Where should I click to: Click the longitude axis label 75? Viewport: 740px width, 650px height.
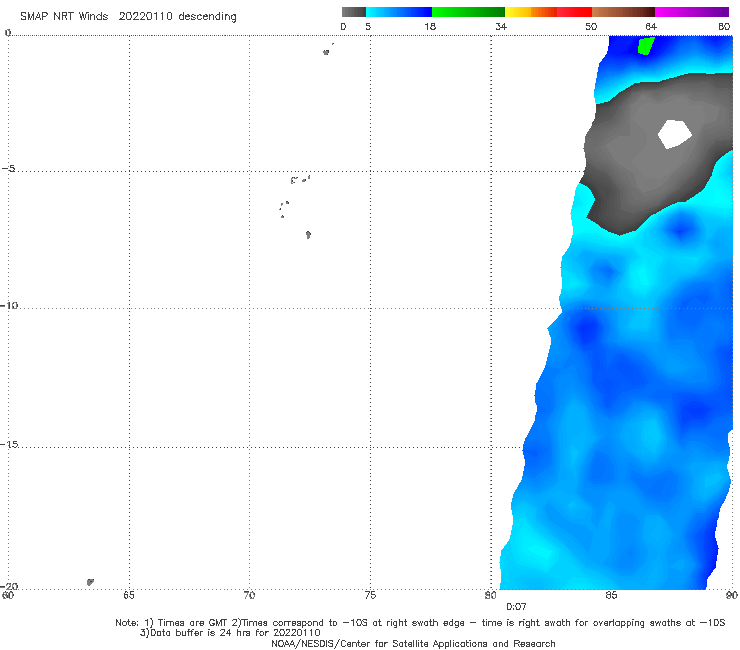pyautogui.click(x=370, y=595)
